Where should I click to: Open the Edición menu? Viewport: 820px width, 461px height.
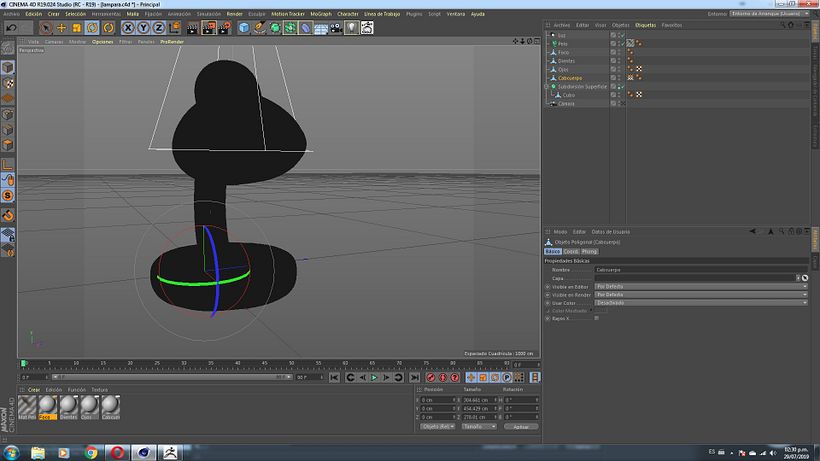[33, 14]
